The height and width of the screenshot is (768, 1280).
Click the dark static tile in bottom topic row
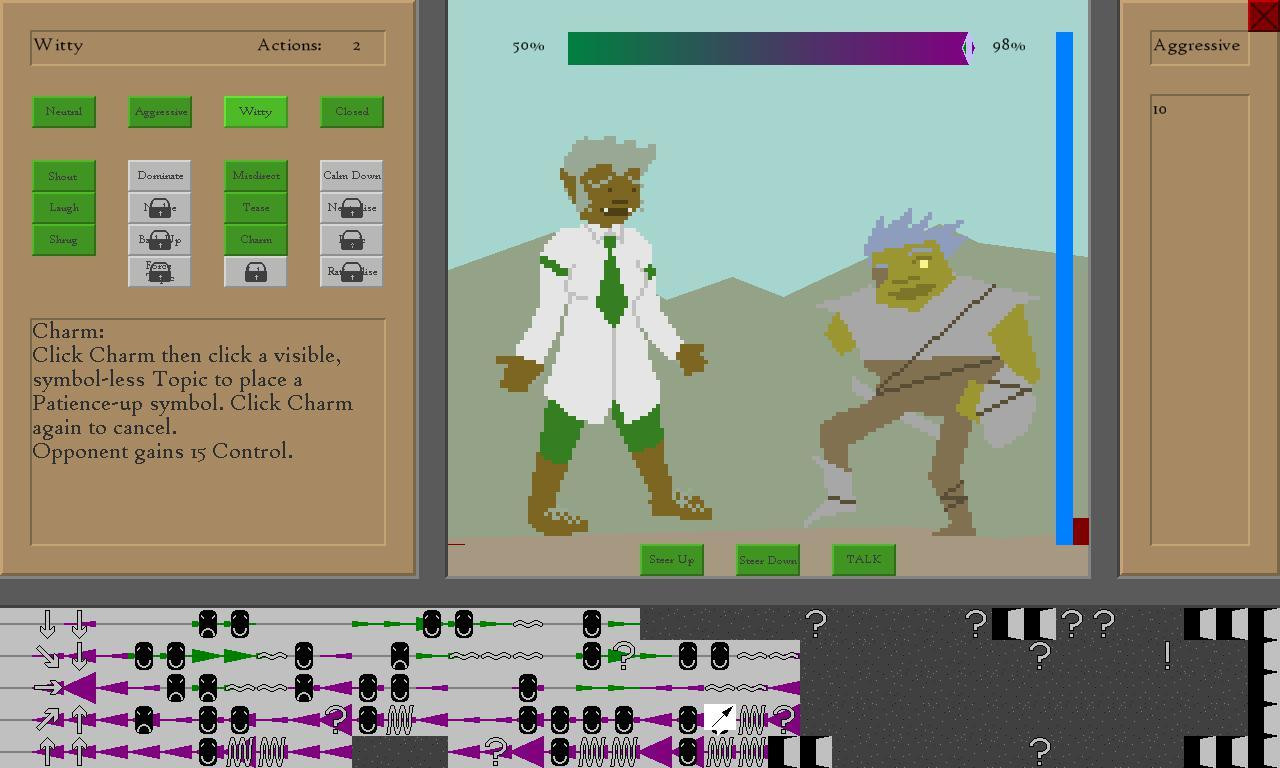tap(400, 752)
